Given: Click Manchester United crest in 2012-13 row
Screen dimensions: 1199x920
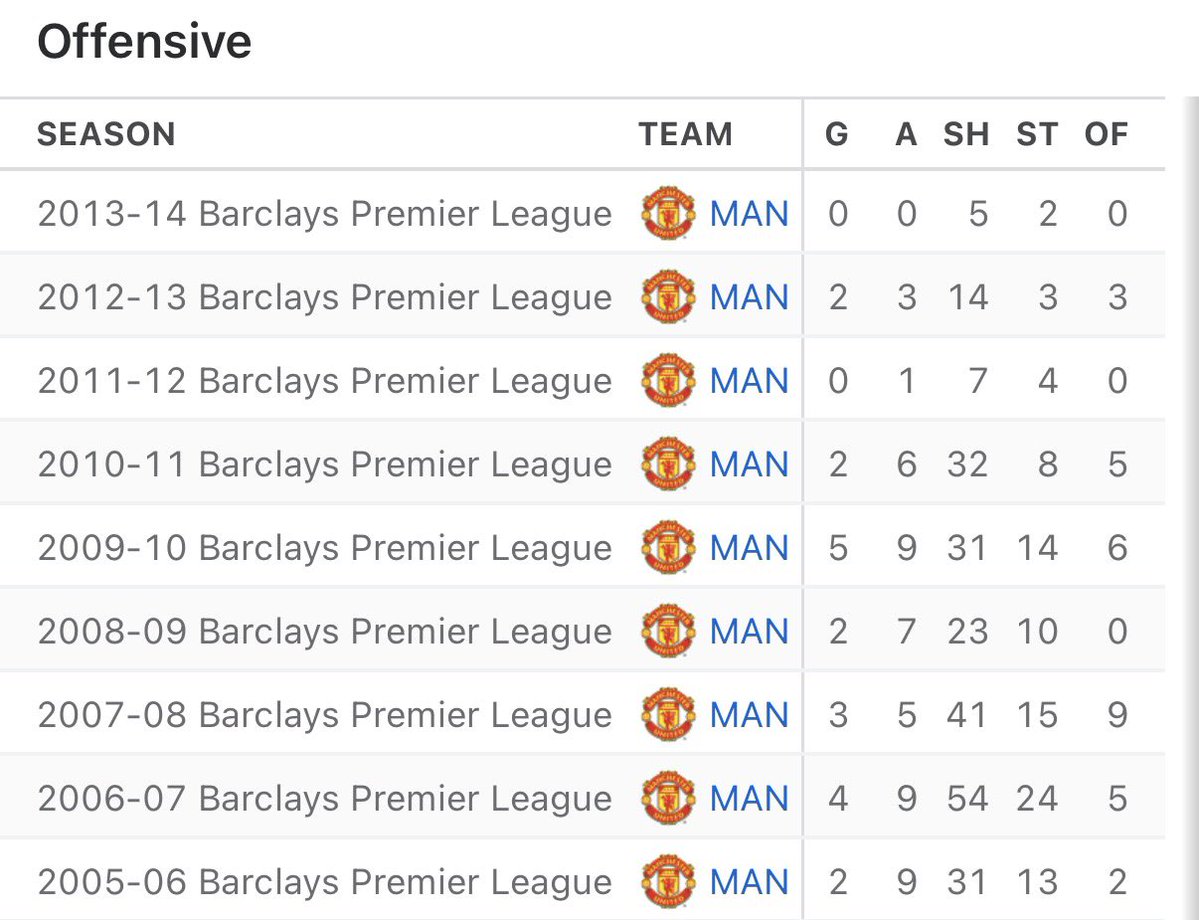Looking at the screenshot, I should point(668,297).
